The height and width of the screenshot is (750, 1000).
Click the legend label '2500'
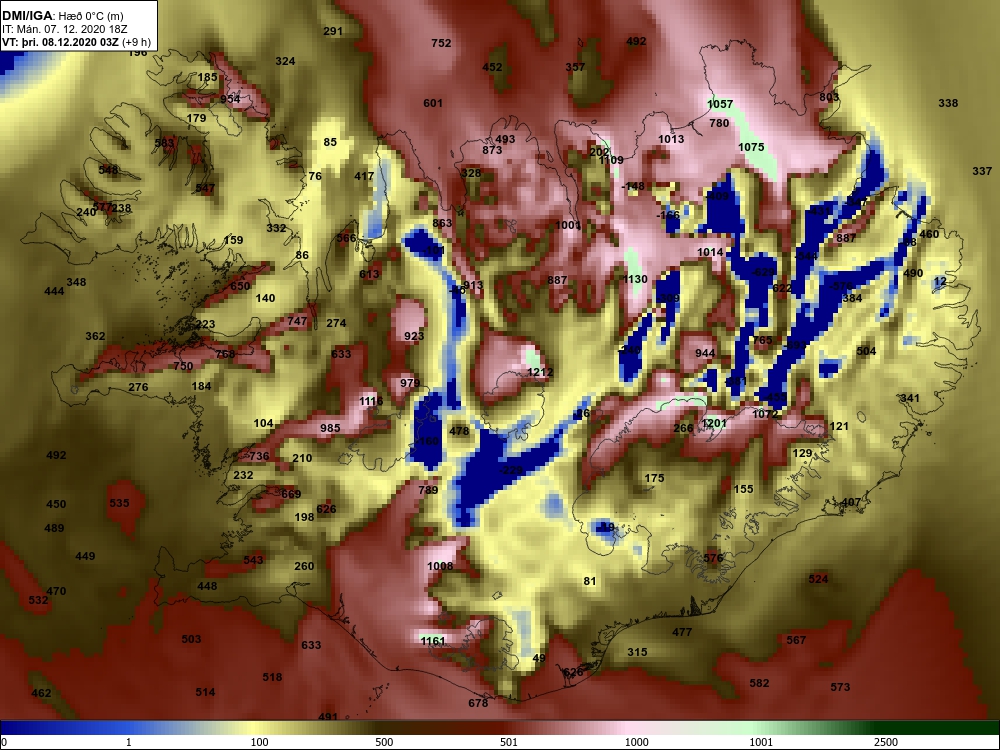tap(886, 742)
